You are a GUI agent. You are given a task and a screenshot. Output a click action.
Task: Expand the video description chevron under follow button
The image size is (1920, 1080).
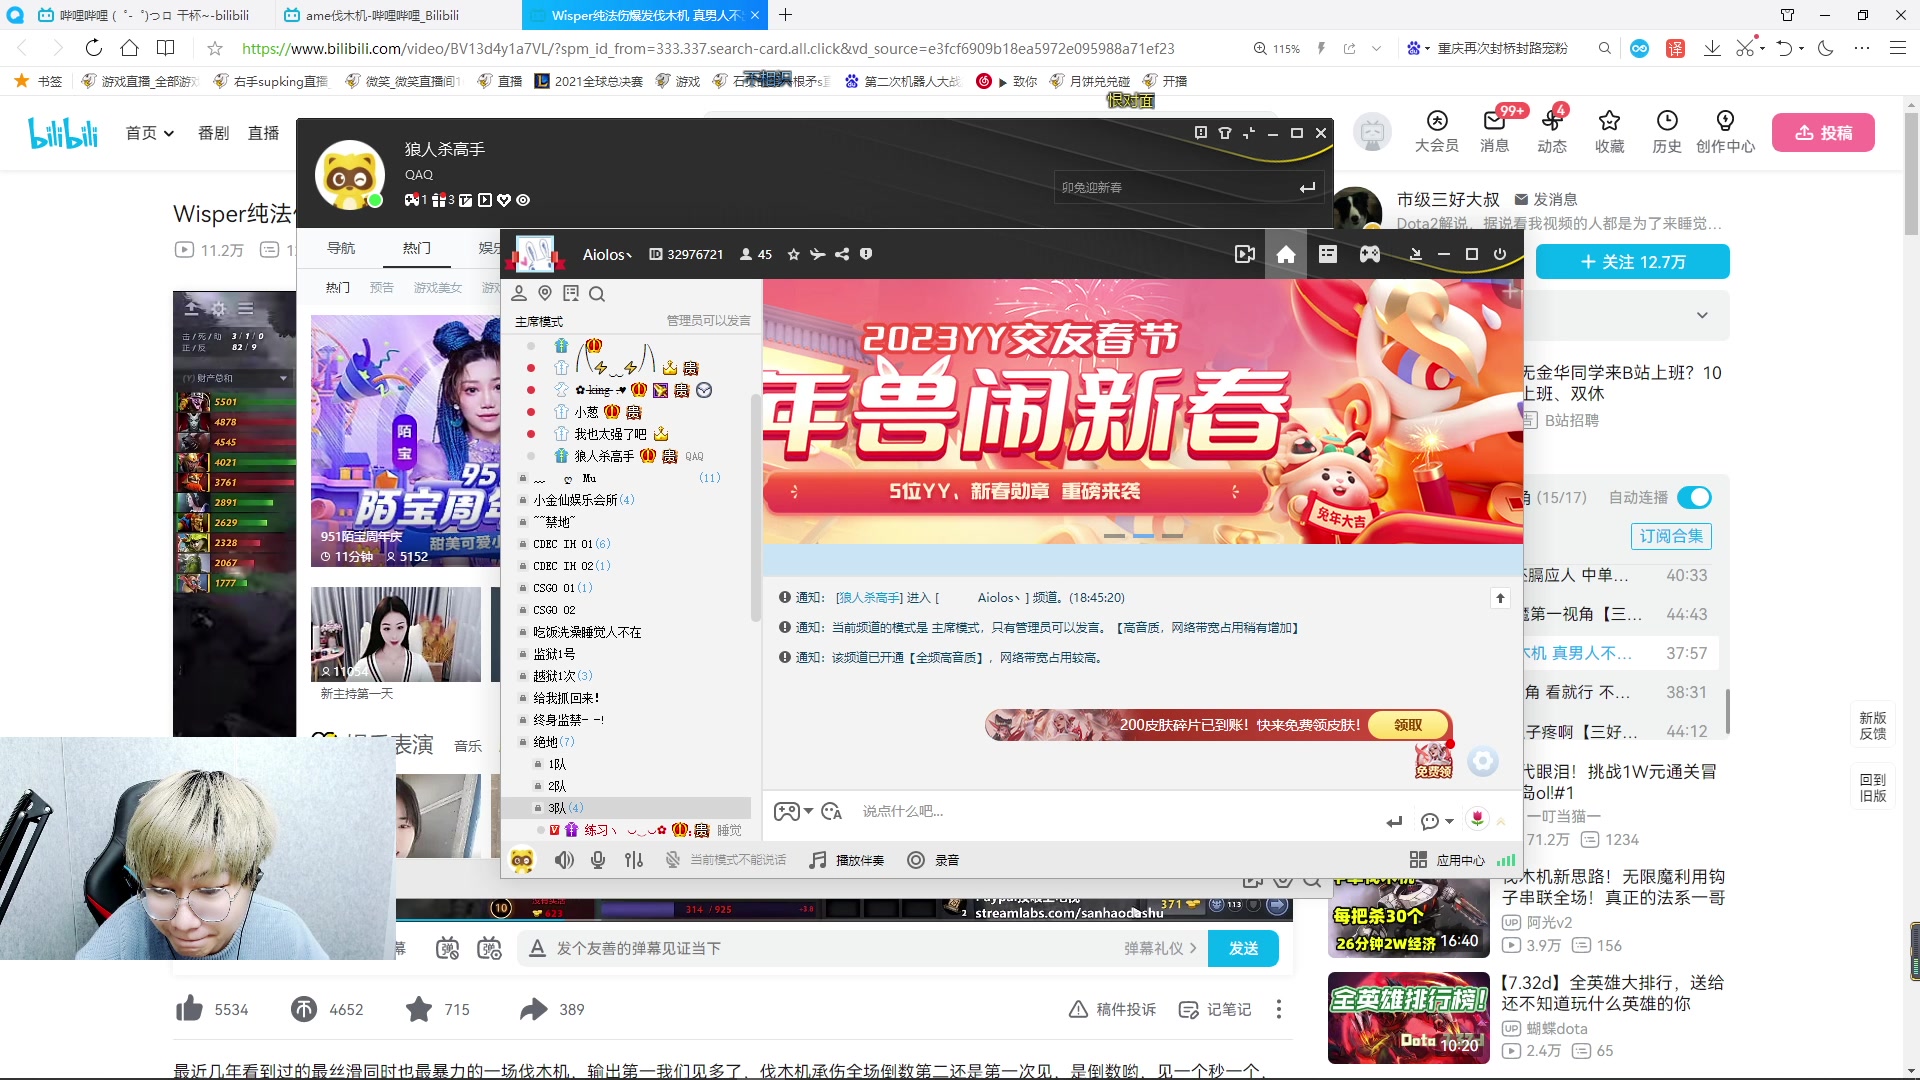[x=1702, y=315]
